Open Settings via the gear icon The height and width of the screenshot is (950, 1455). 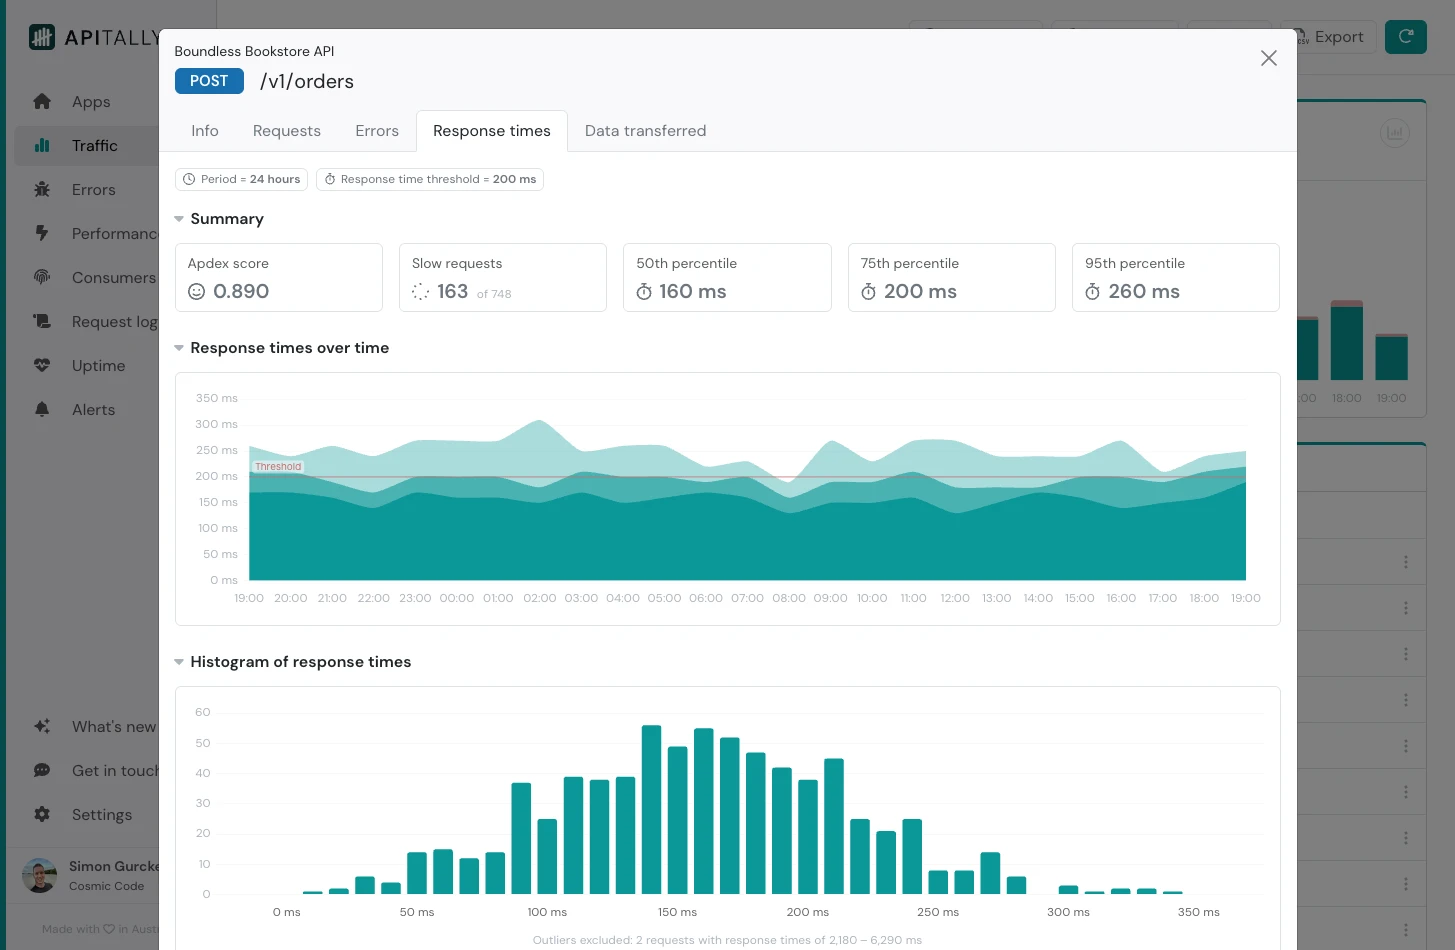[42, 815]
